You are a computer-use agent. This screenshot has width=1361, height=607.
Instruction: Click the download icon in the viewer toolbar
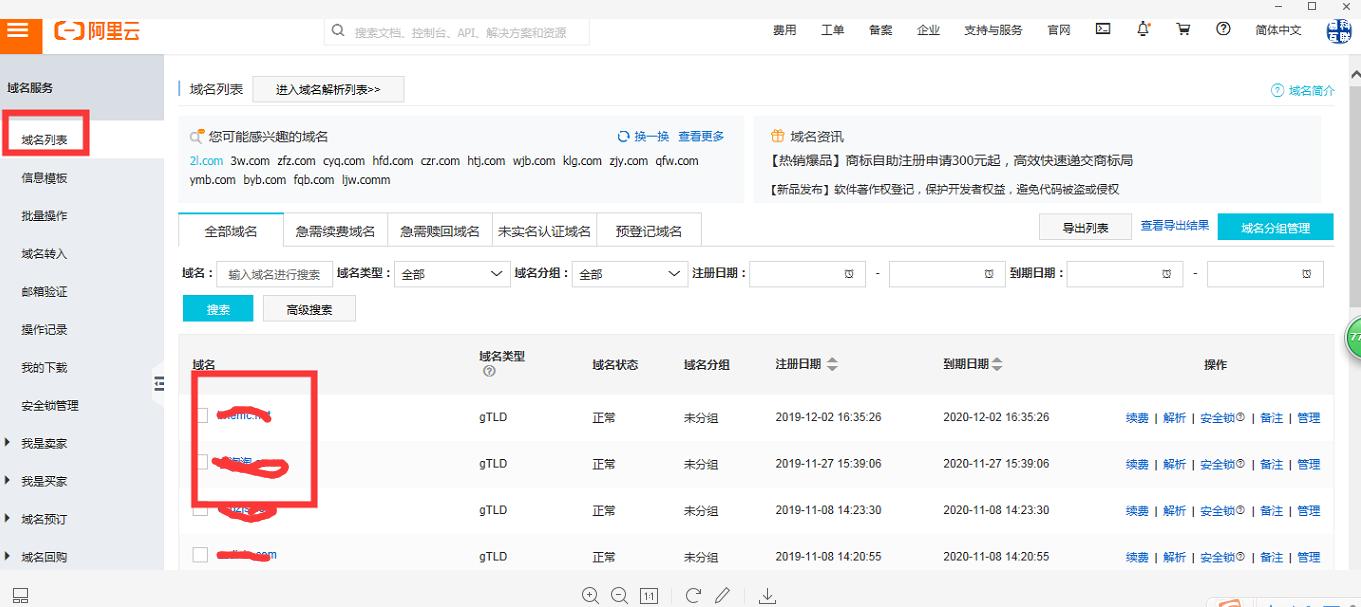[767, 596]
